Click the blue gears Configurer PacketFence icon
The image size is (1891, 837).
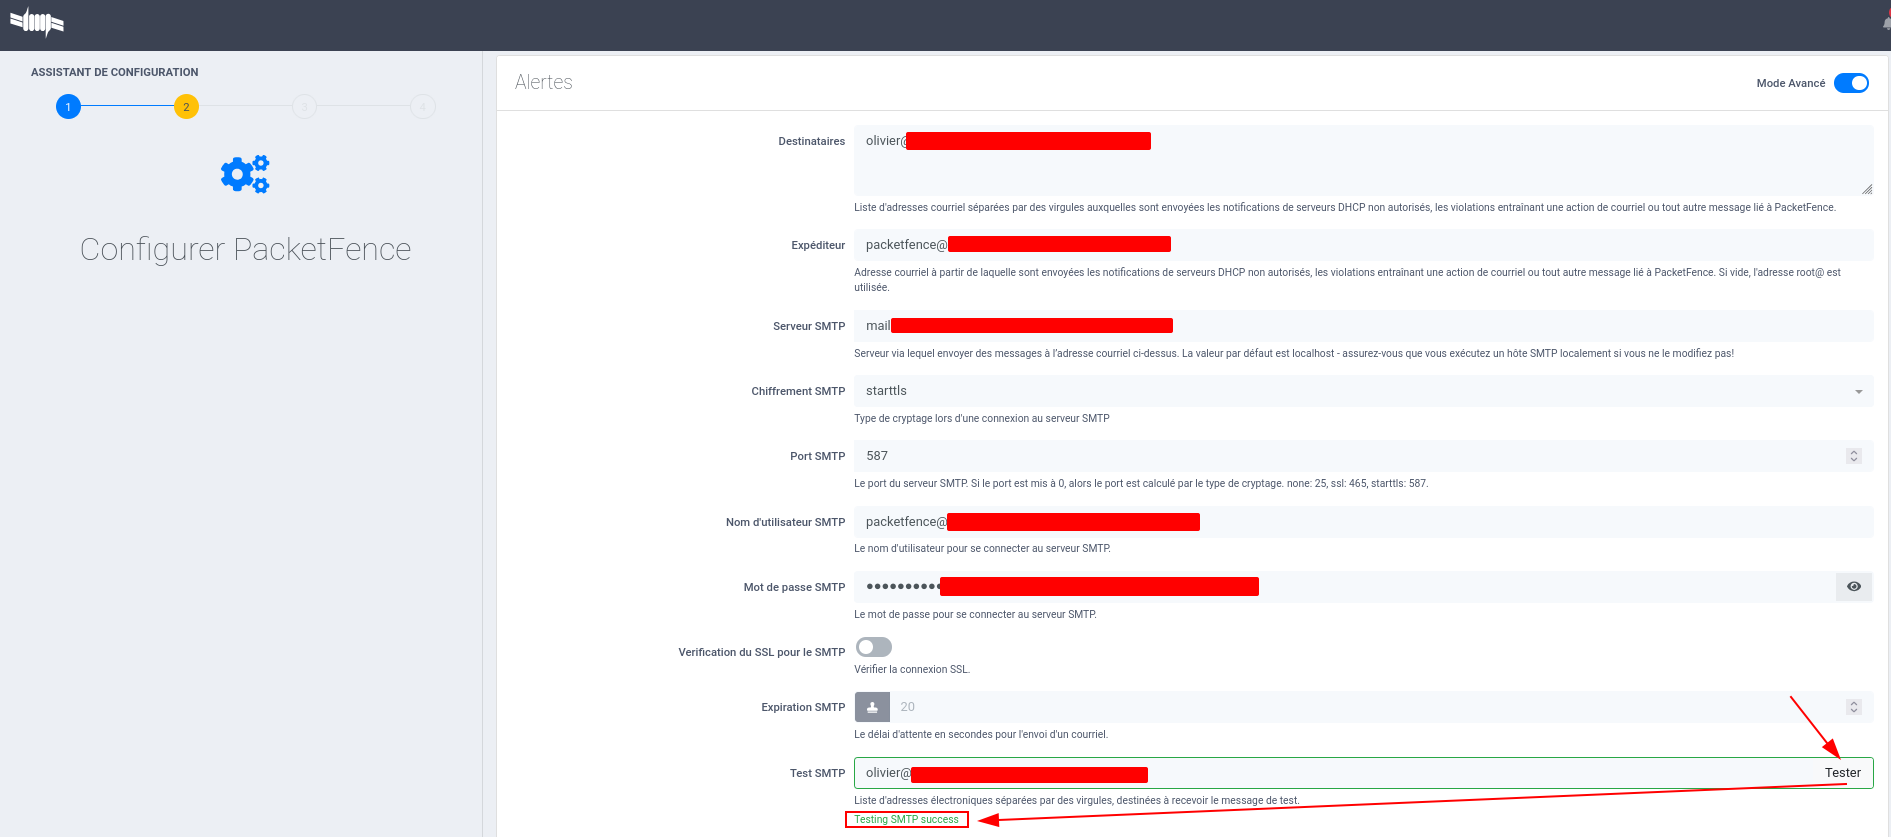click(x=245, y=174)
